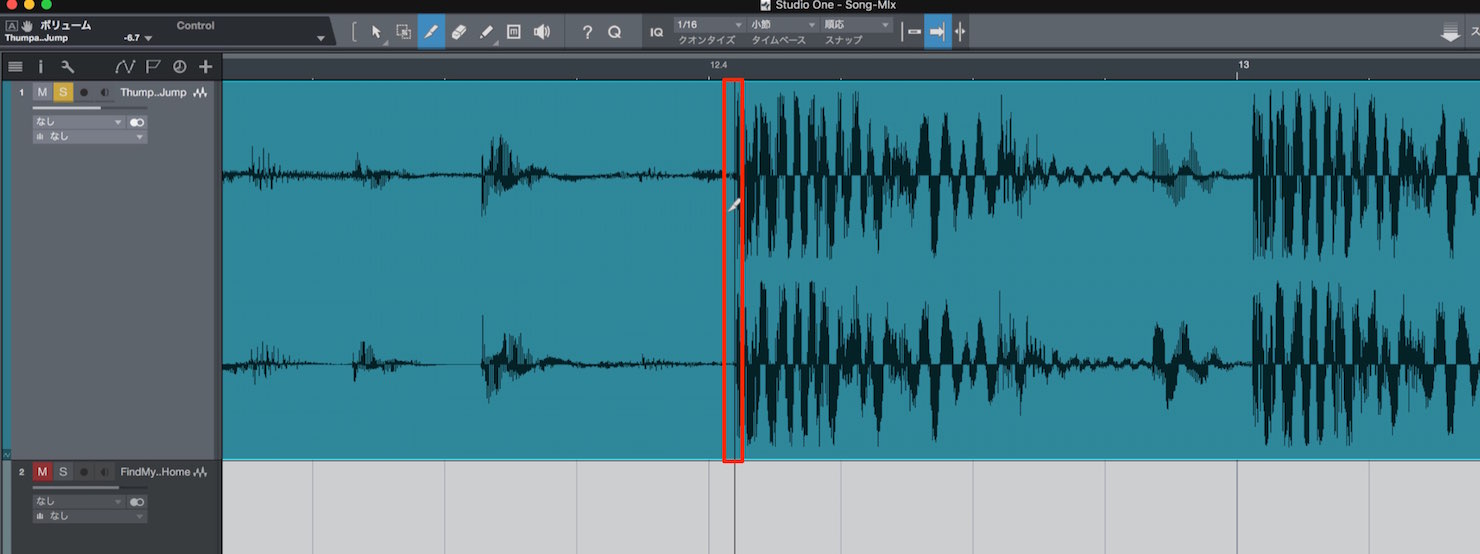
Task: Click the Add Tracks plus icon
Action: 206,67
